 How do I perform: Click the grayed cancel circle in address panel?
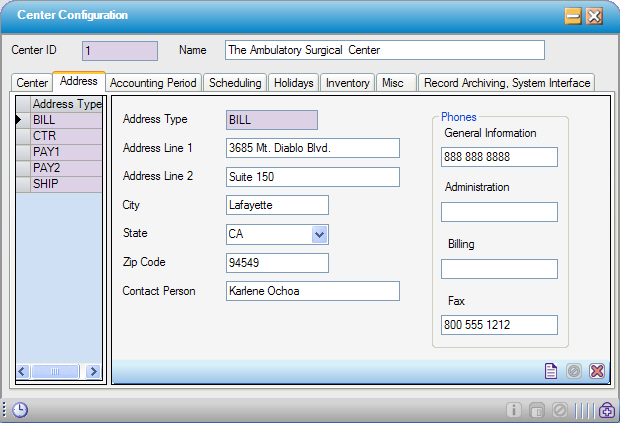[574, 371]
